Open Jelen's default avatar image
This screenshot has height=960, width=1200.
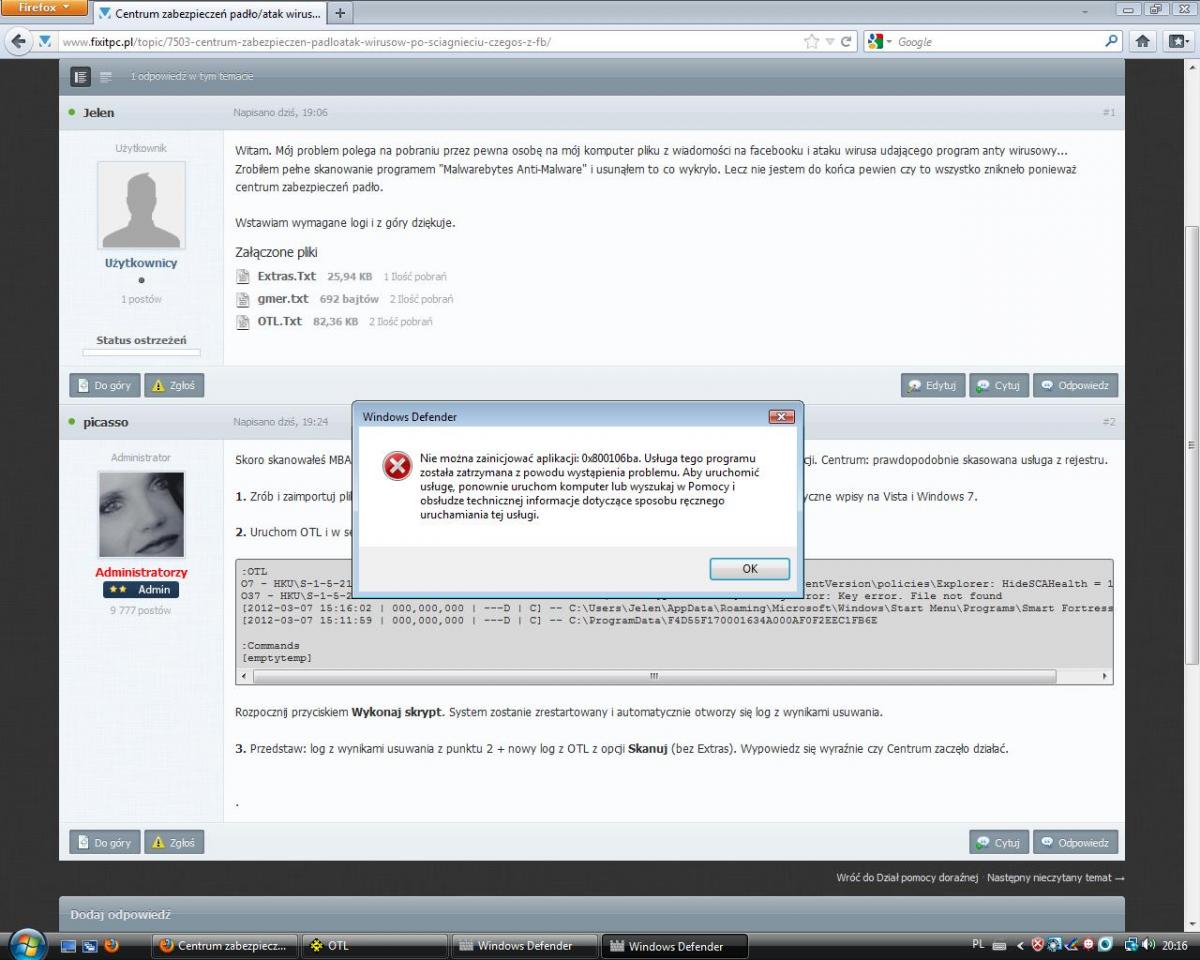click(x=141, y=205)
